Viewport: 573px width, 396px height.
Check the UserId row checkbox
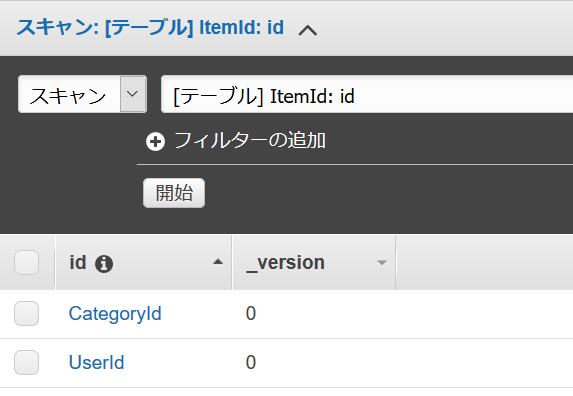[26, 362]
